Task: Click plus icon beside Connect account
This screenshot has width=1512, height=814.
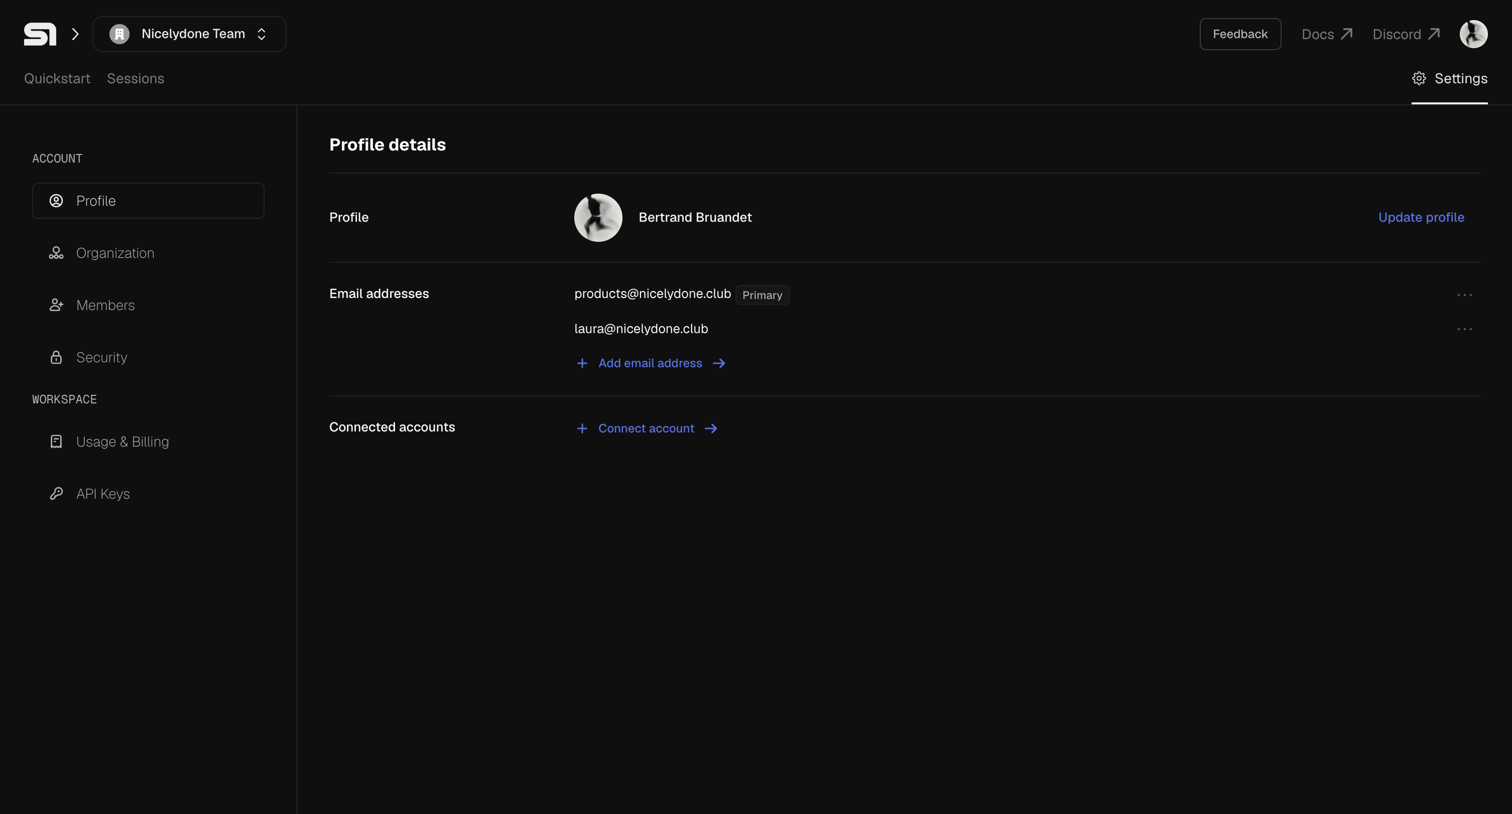Action: point(582,428)
